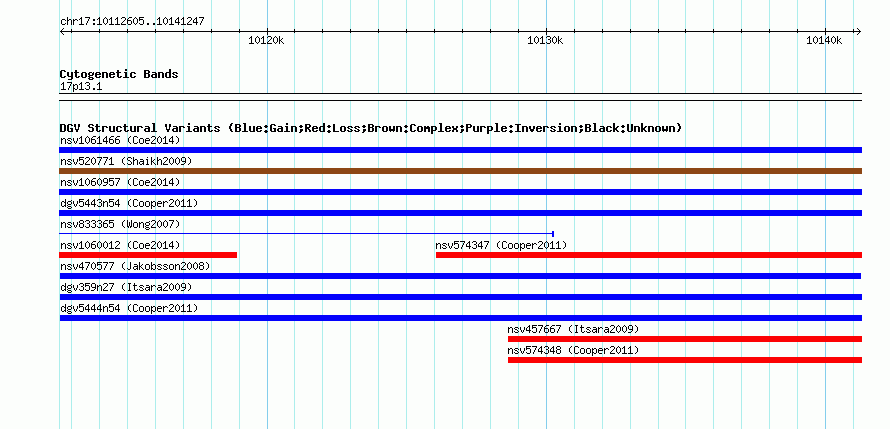Click the nsv1060957 (Coe2014) blue bar
Screen dimensions: 890x429
click(460, 192)
